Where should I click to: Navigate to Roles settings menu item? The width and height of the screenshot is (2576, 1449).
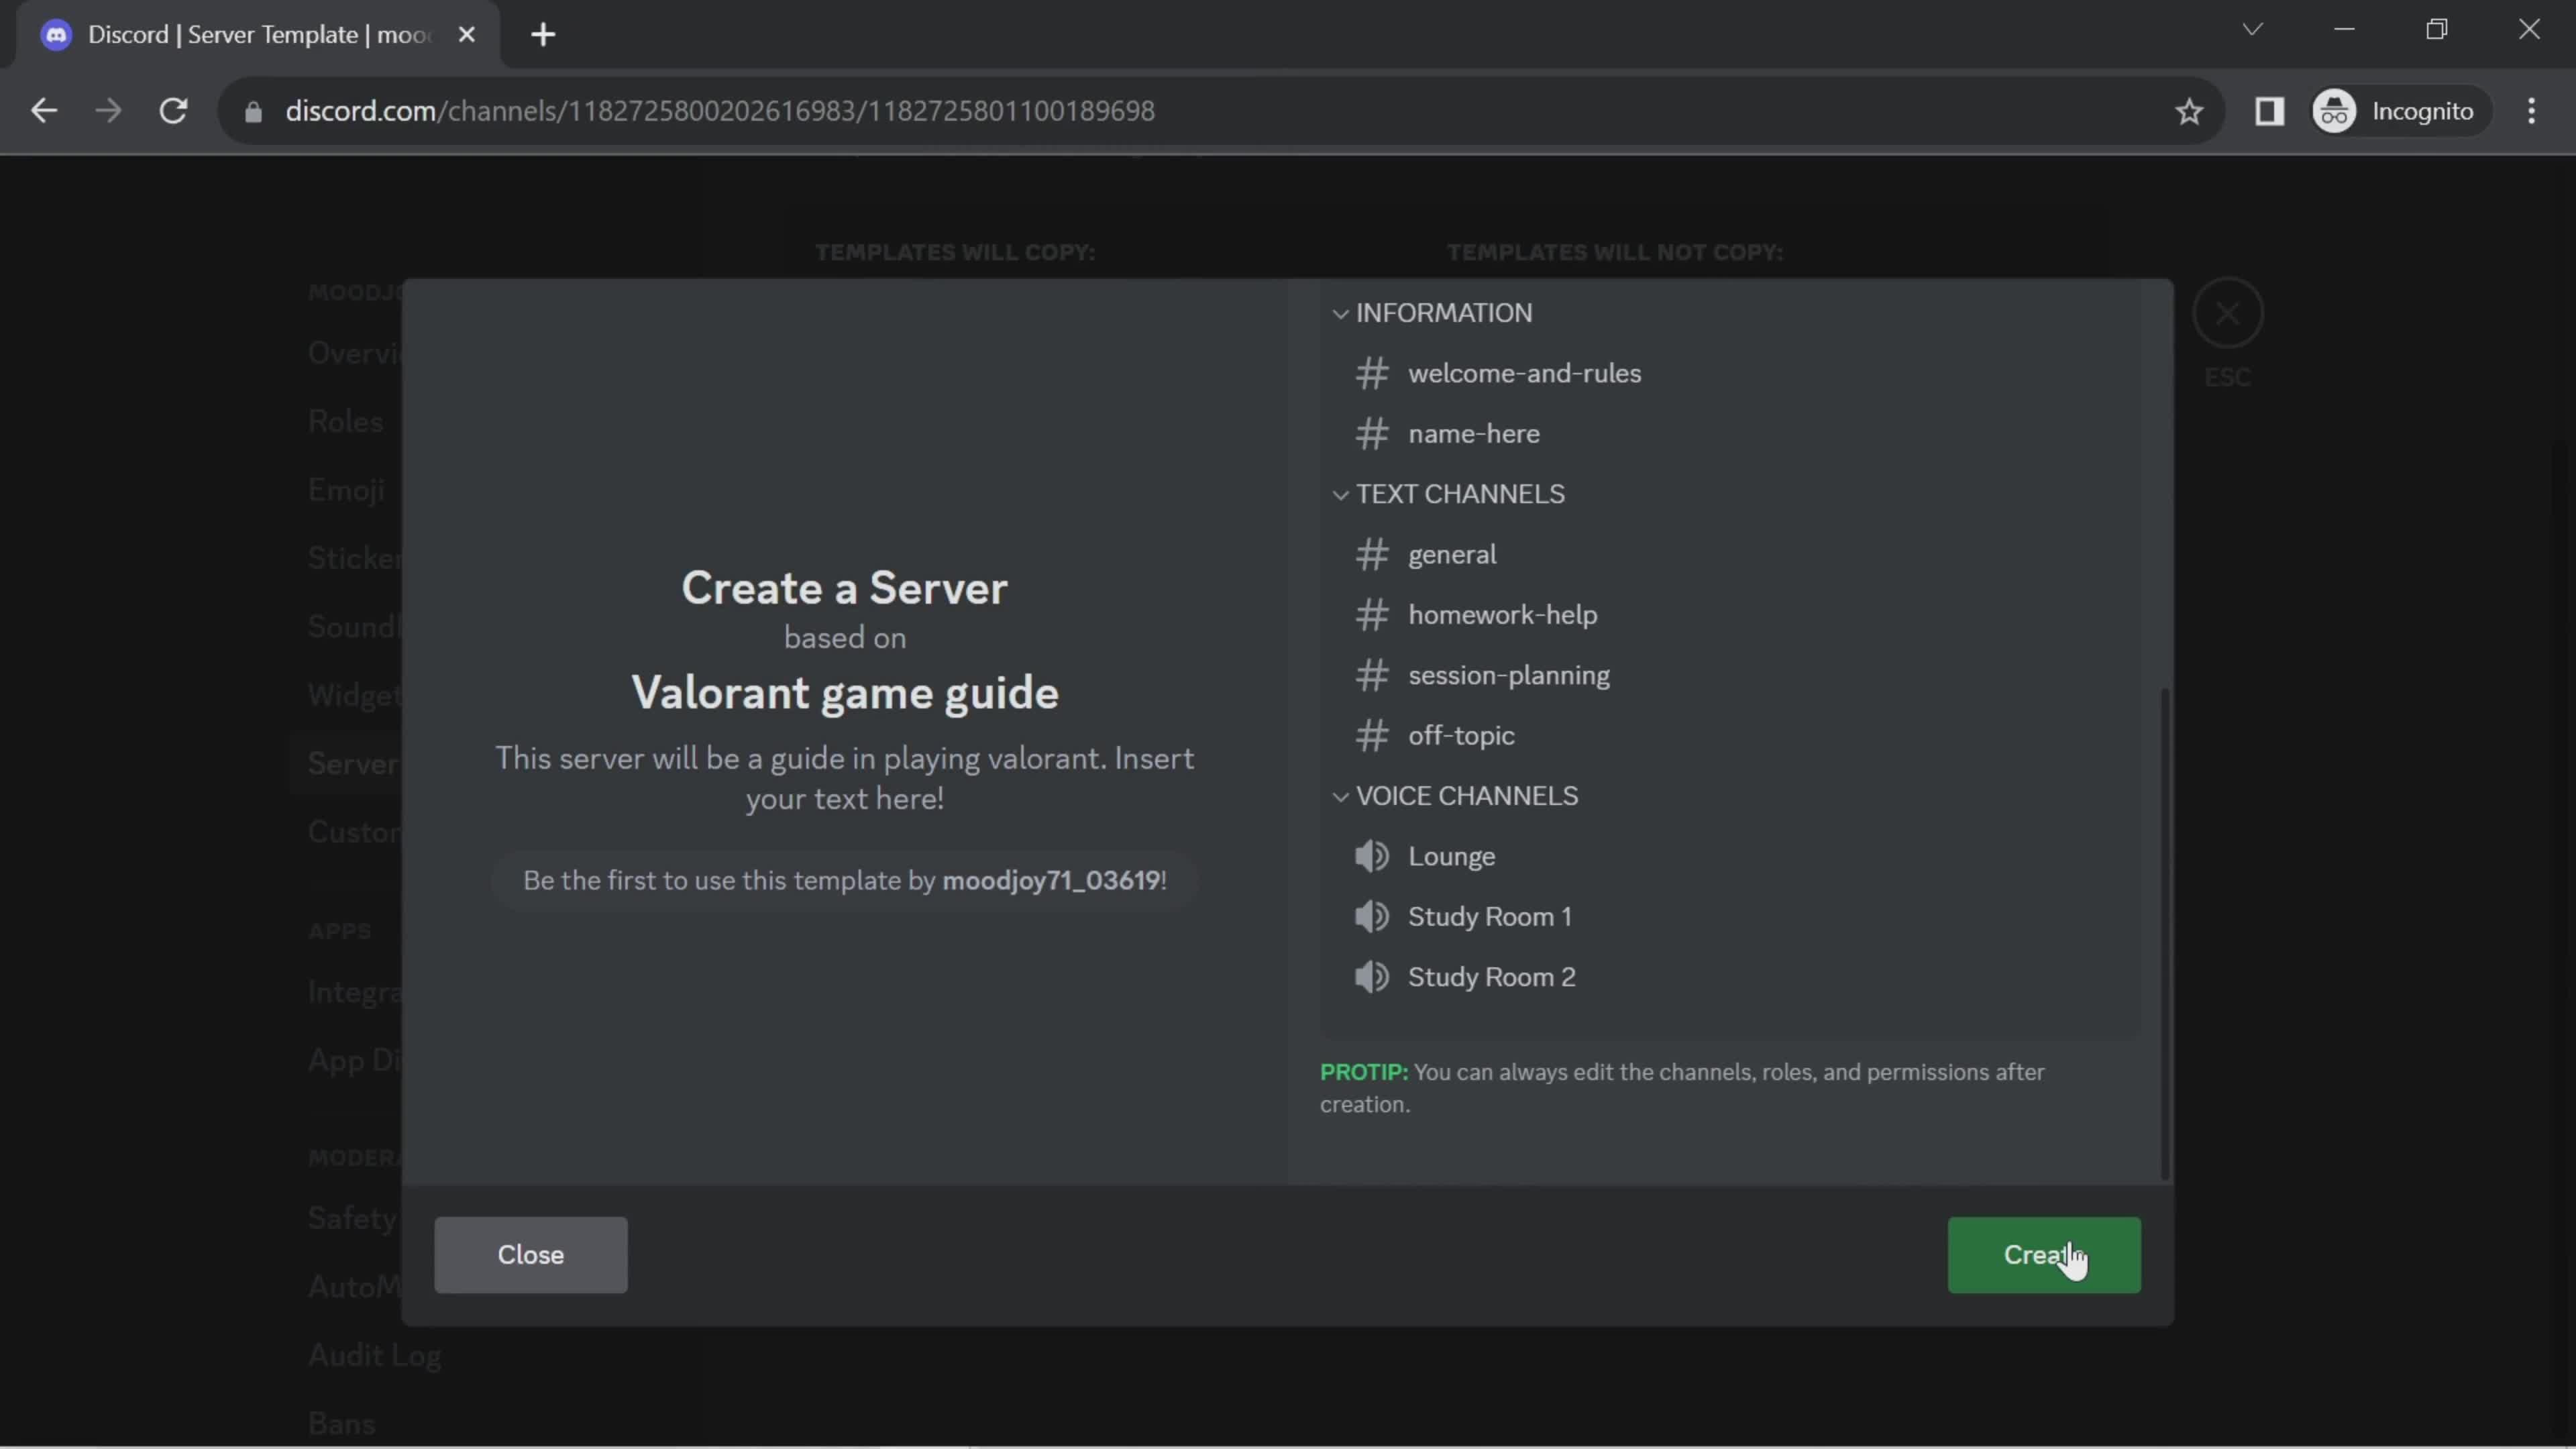tap(343, 421)
